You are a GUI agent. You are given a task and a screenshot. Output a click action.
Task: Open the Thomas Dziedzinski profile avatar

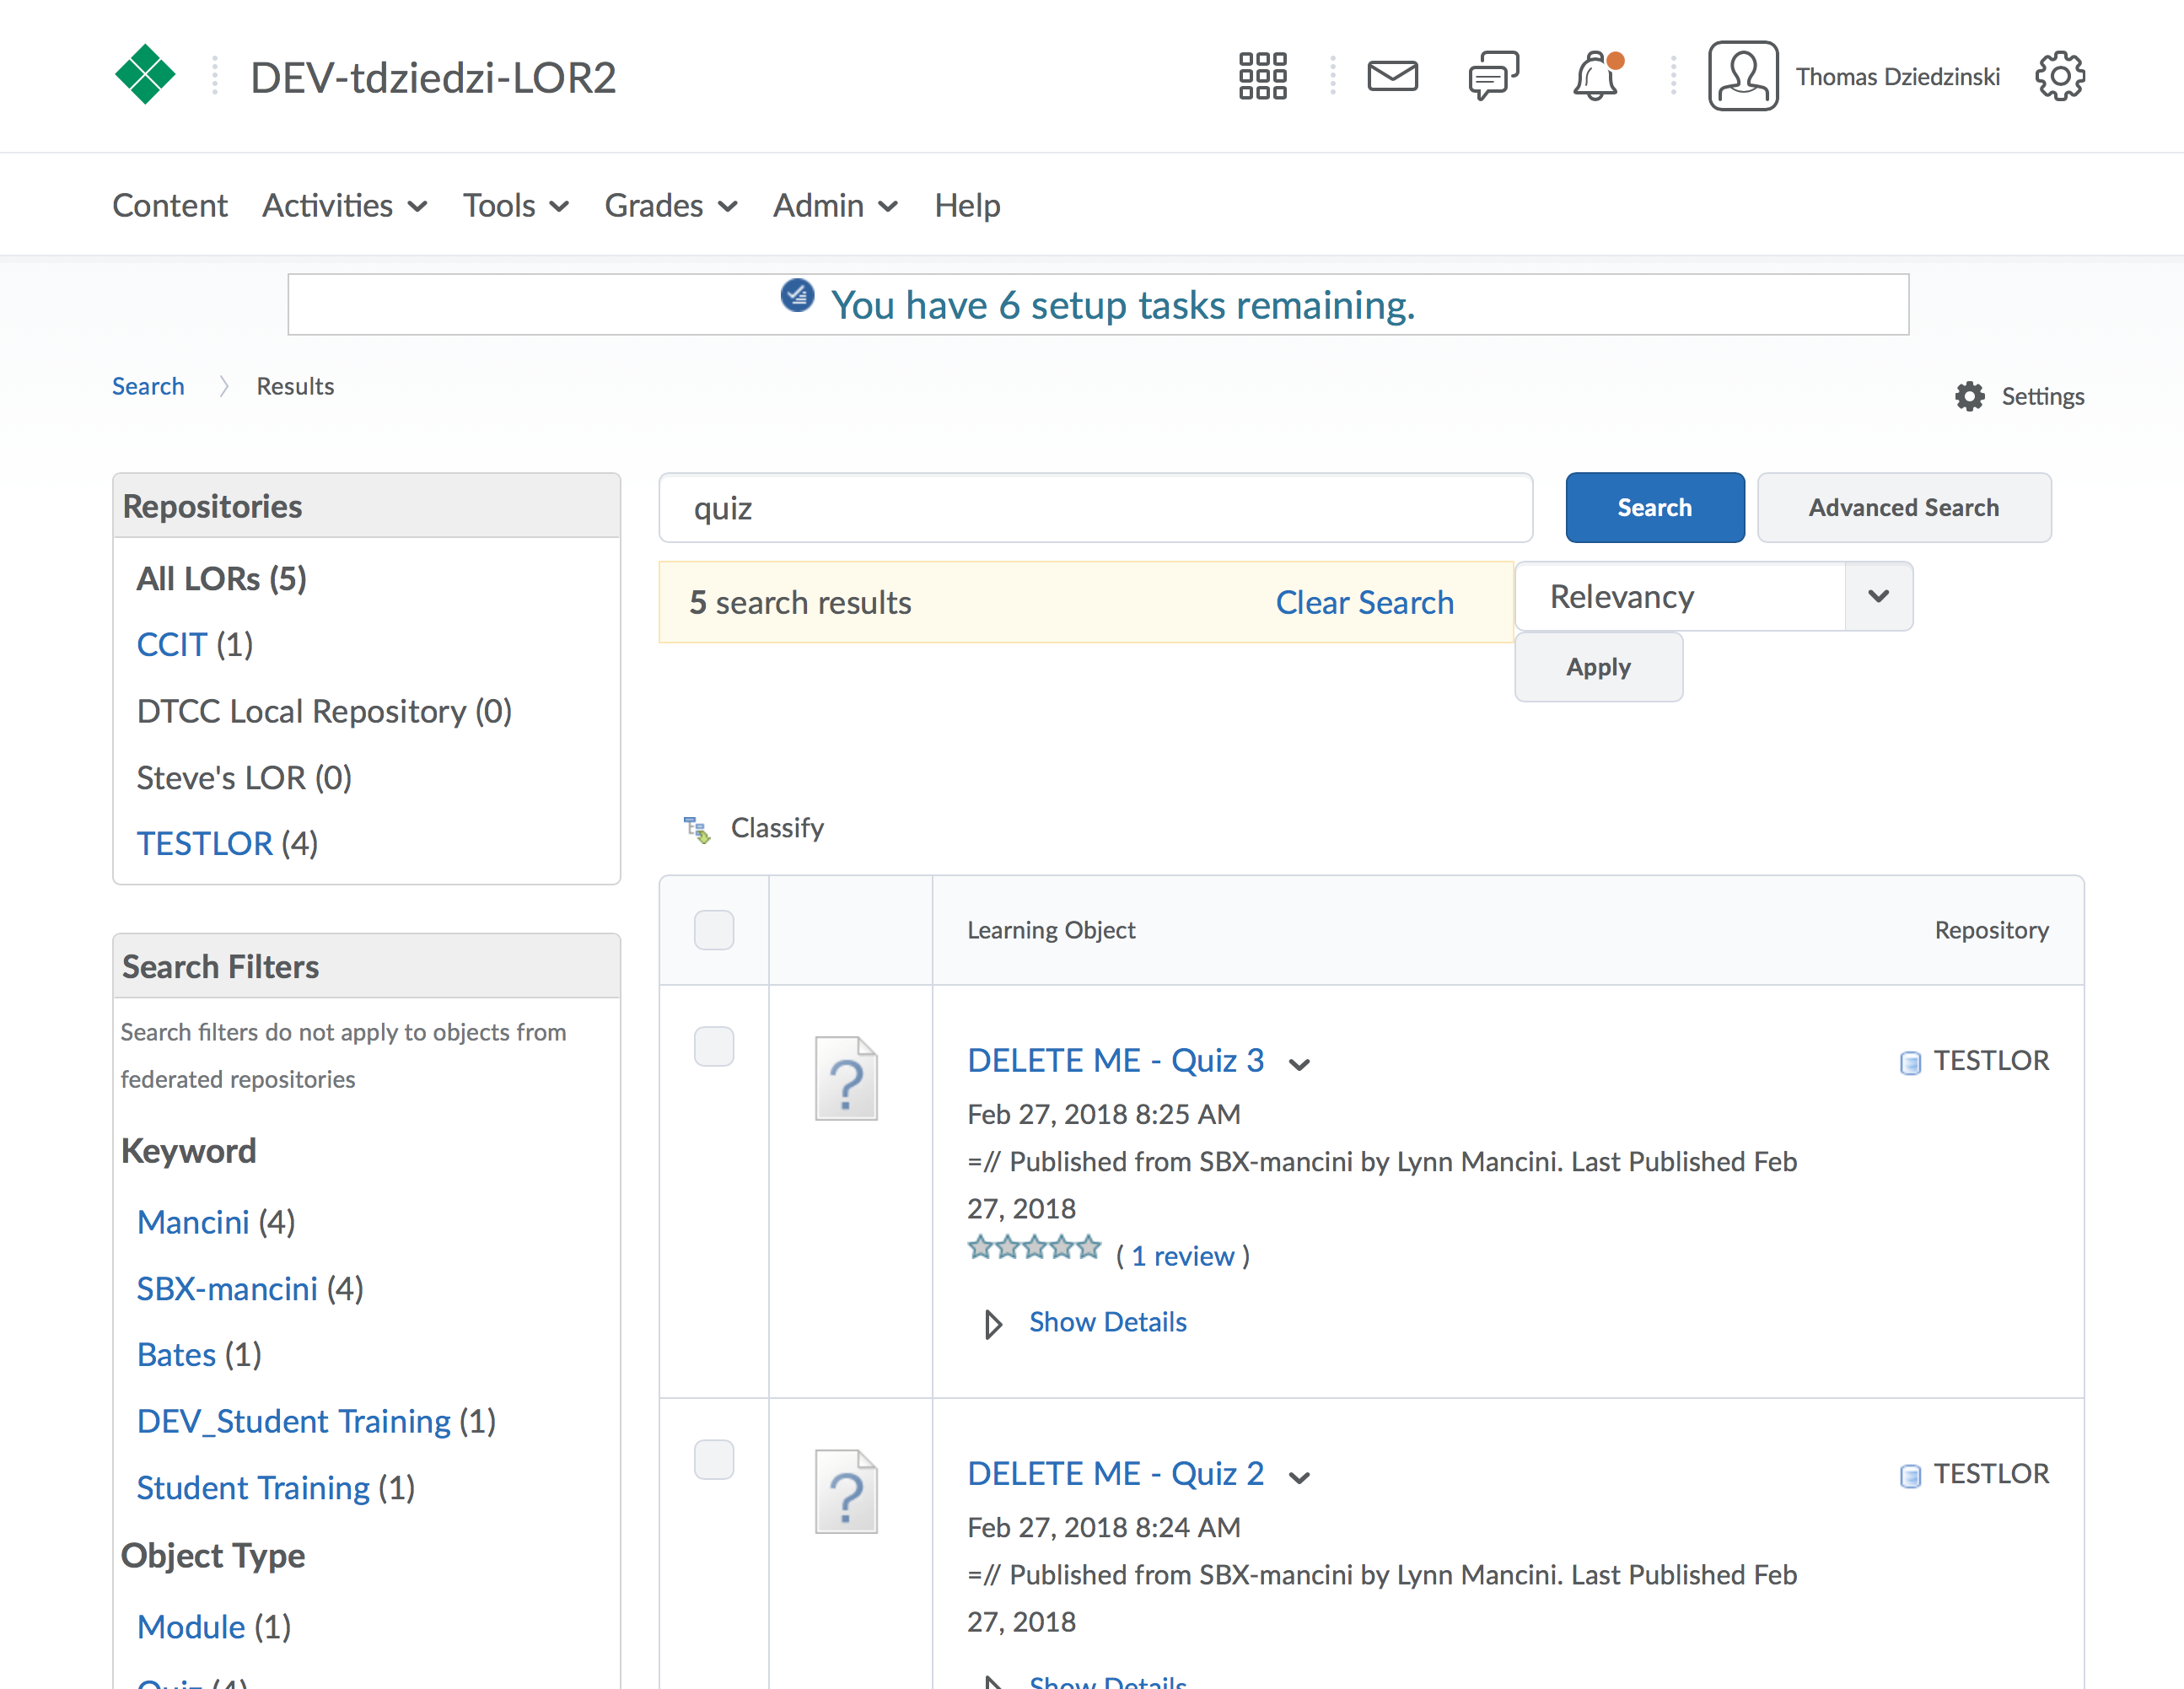tap(1743, 76)
